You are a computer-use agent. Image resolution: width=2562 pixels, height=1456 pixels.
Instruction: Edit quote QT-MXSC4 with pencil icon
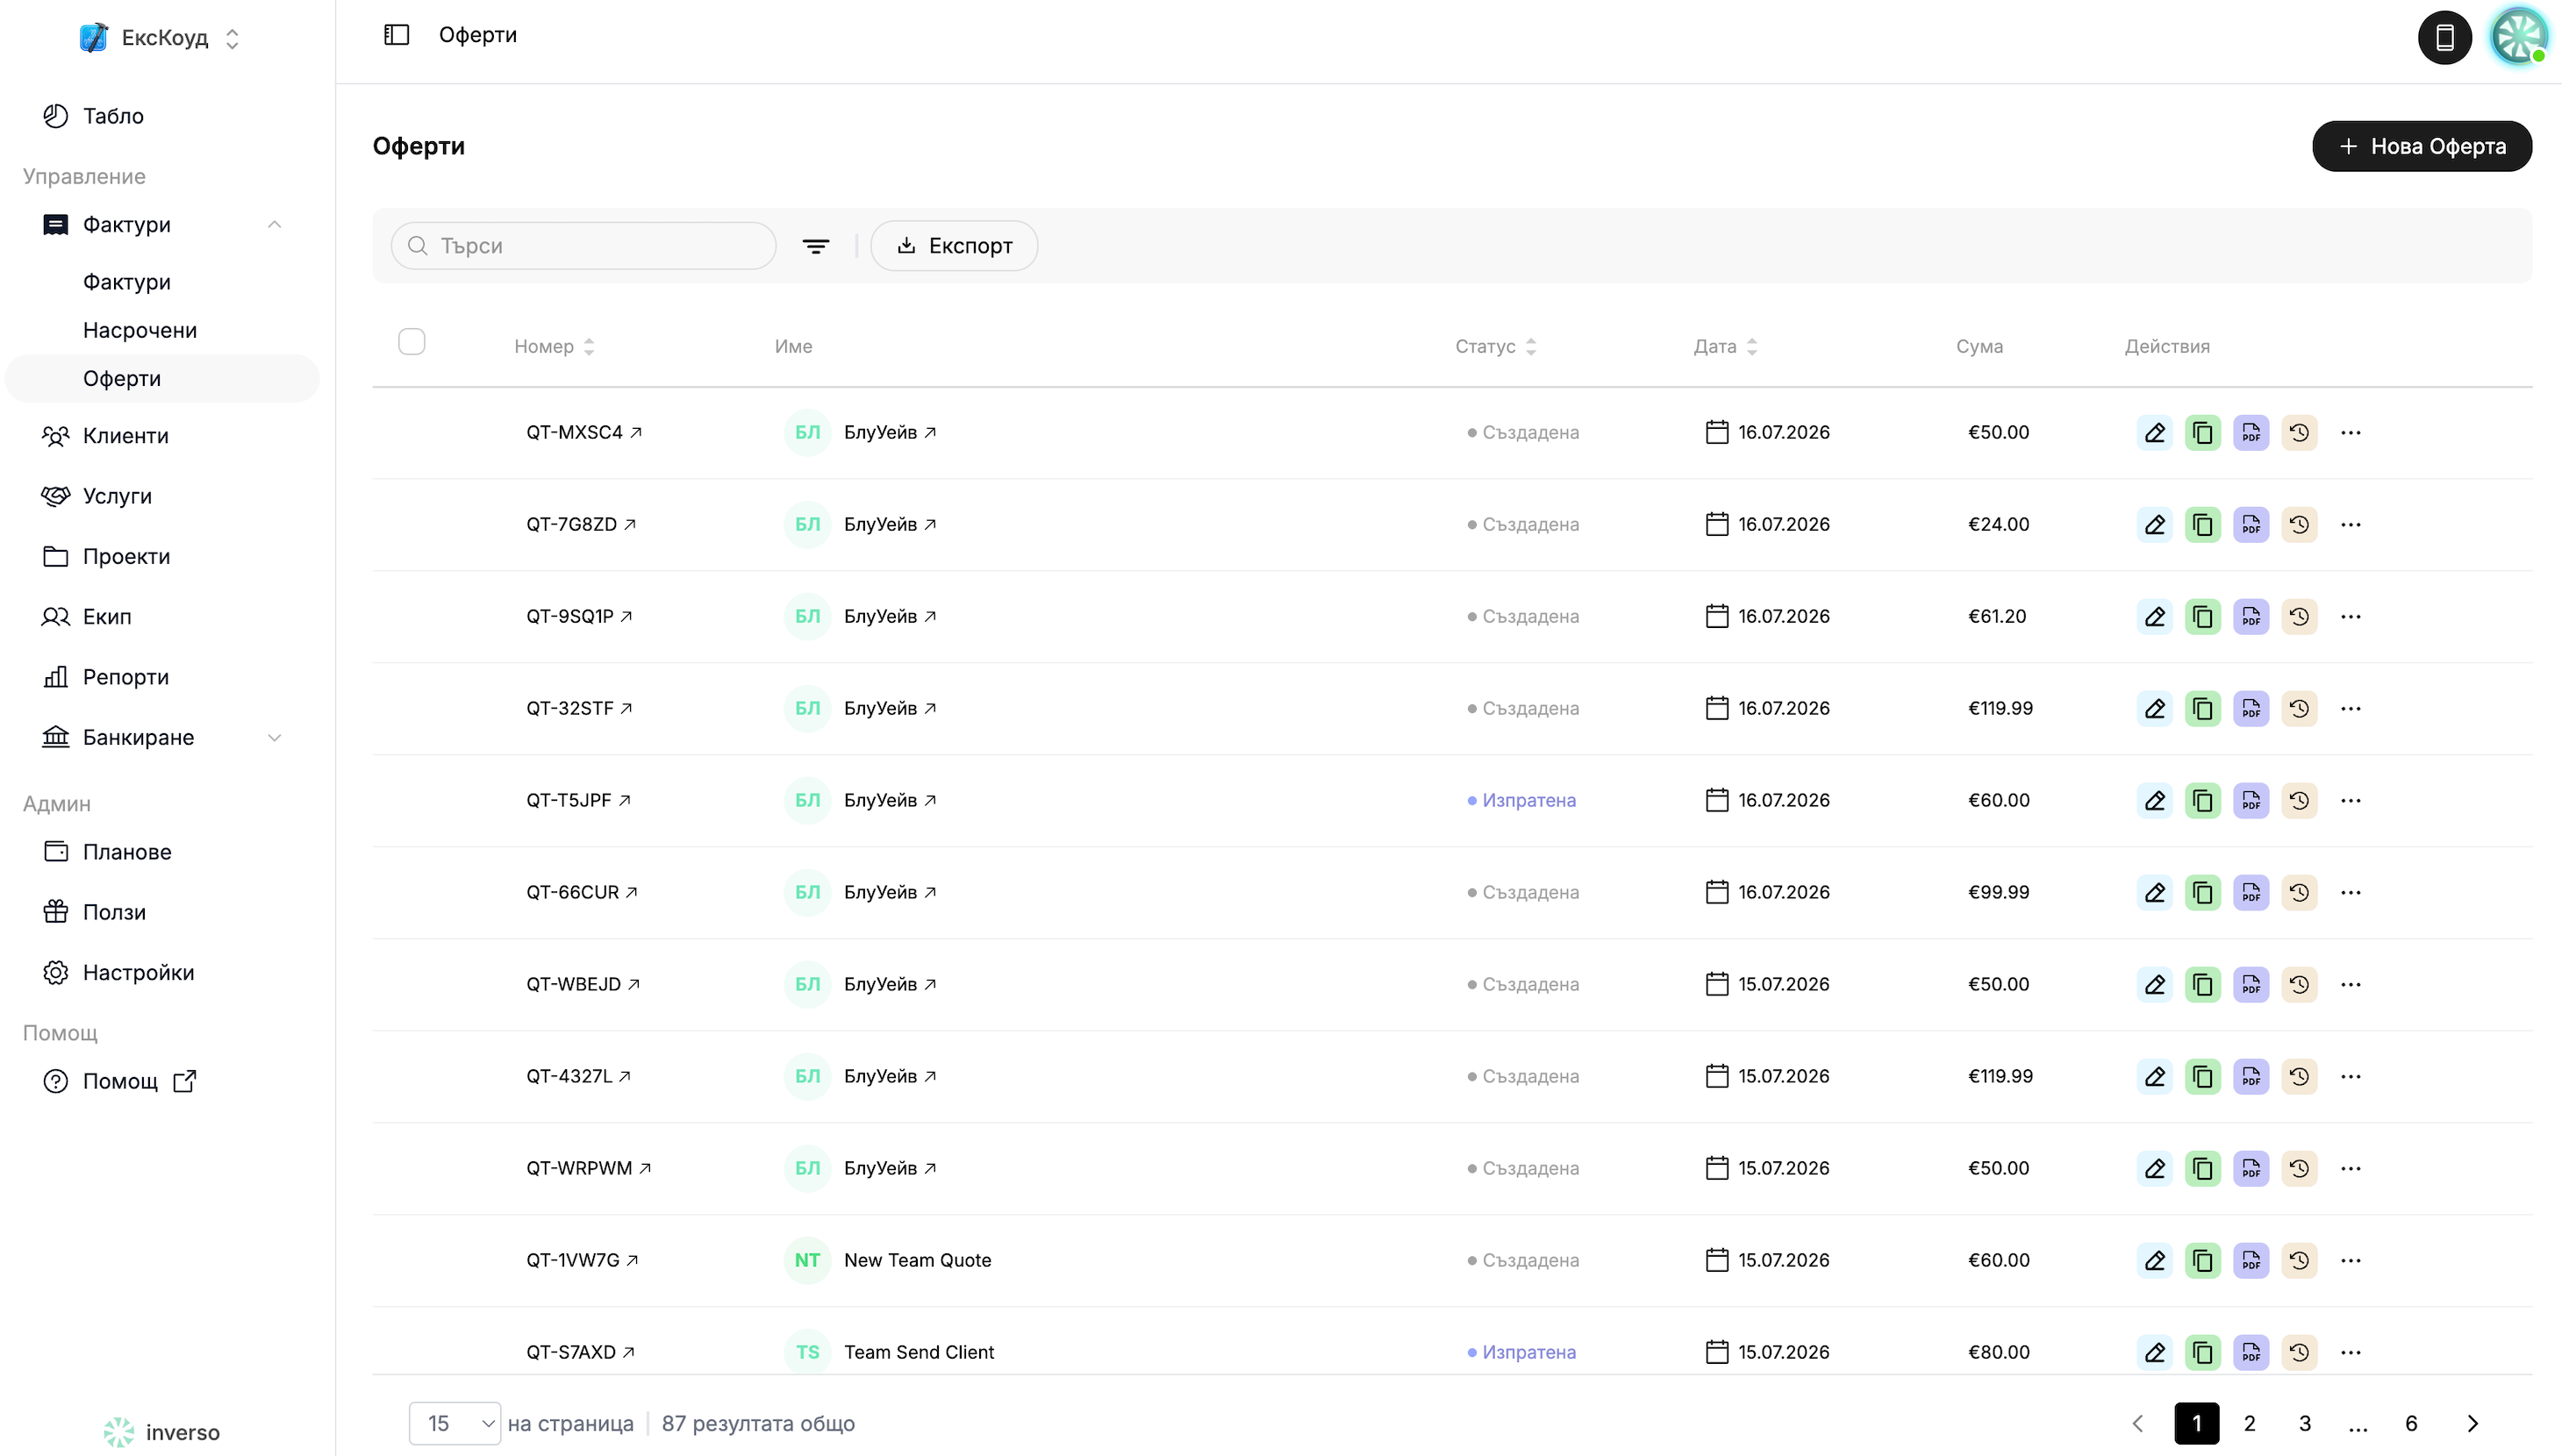[x=2154, y=433]
